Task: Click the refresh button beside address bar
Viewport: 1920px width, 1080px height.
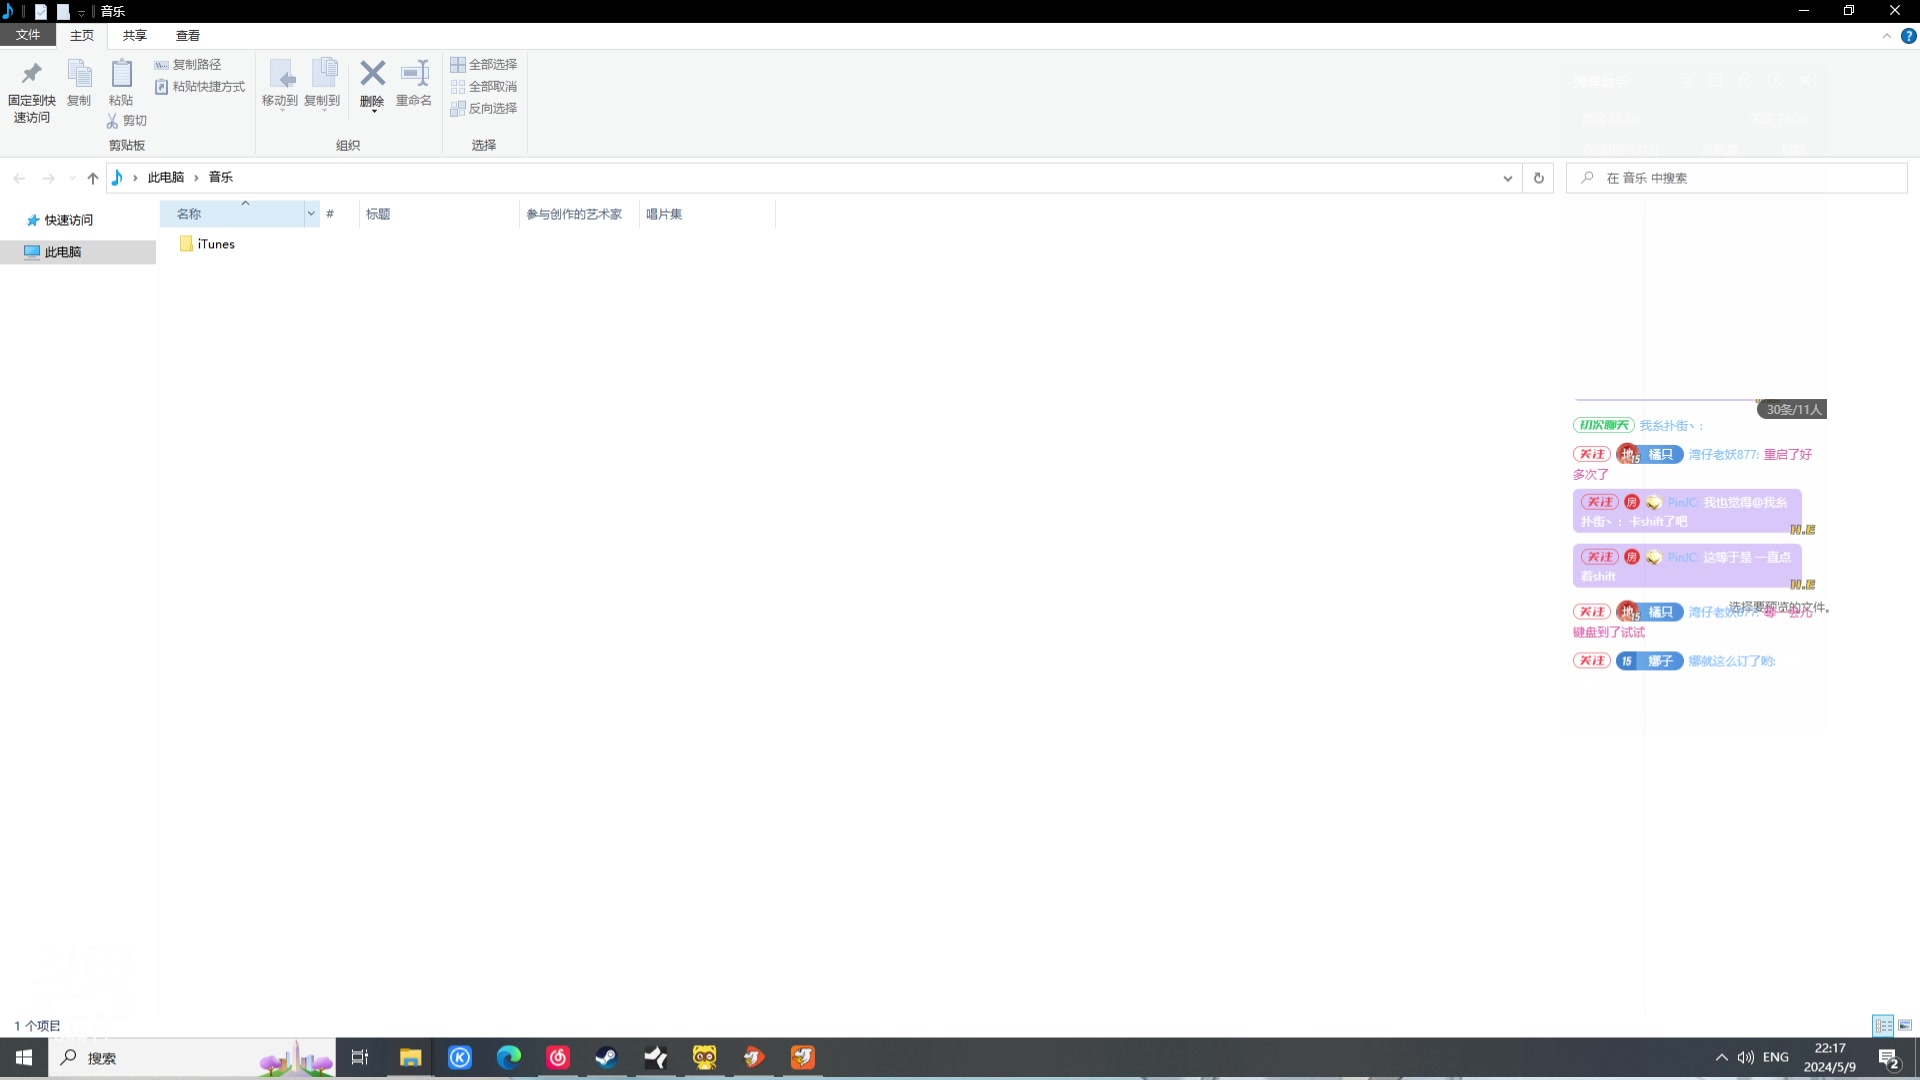Action: point(1539,178)
